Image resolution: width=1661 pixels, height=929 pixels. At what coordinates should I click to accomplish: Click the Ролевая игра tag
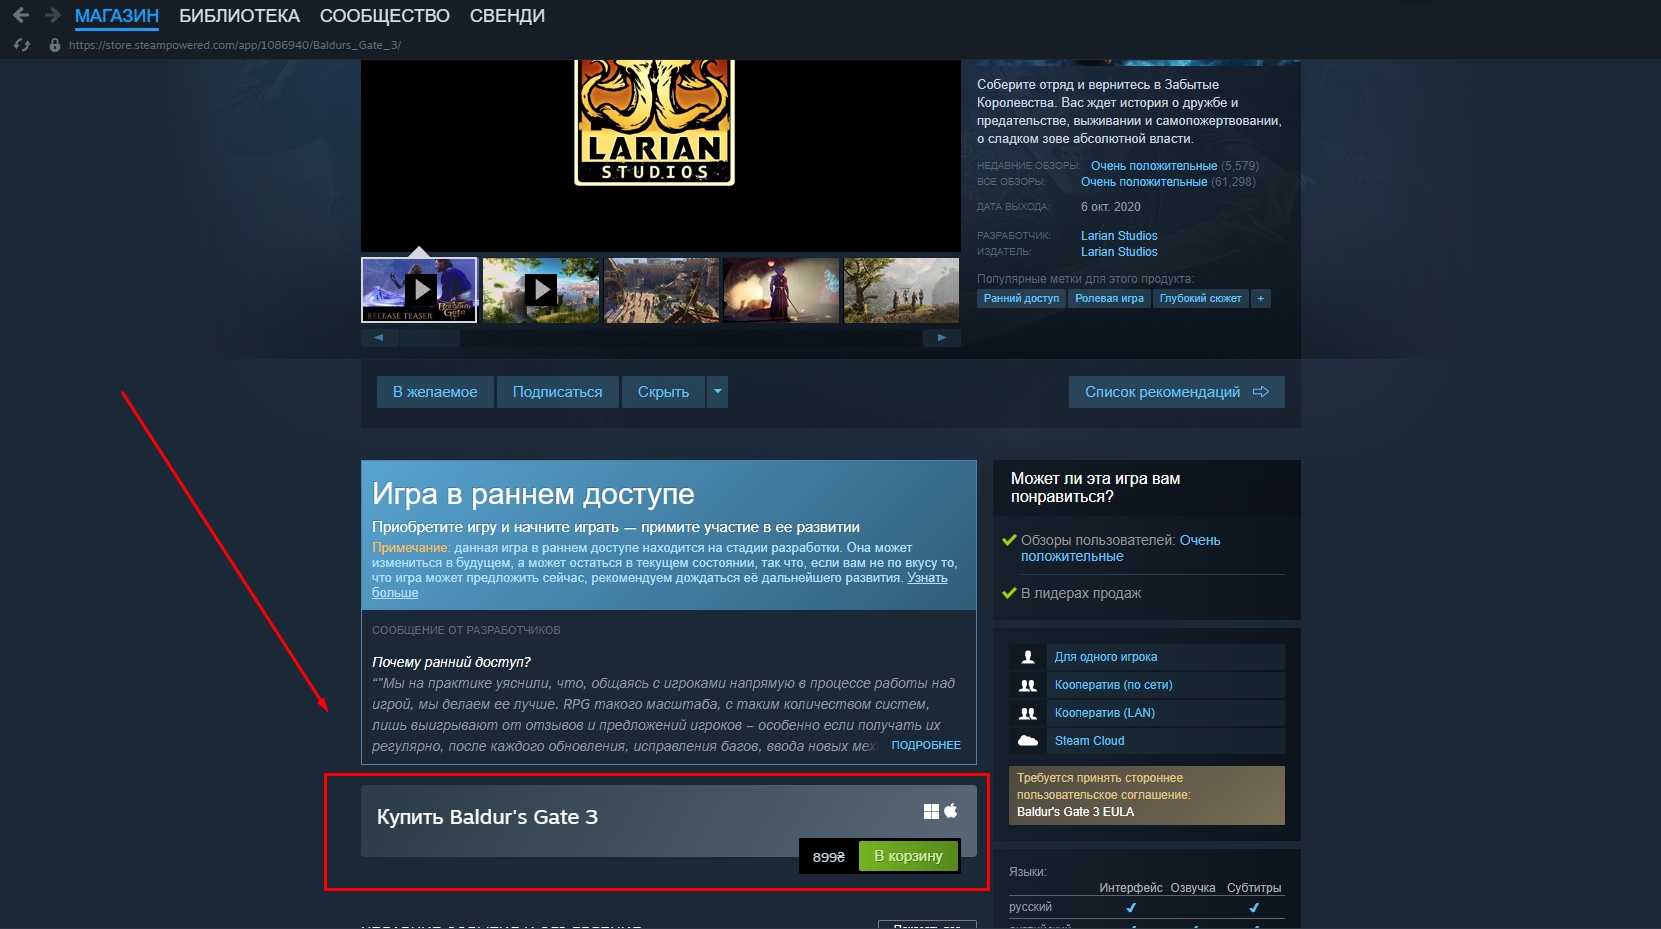tap(1109, 298)
